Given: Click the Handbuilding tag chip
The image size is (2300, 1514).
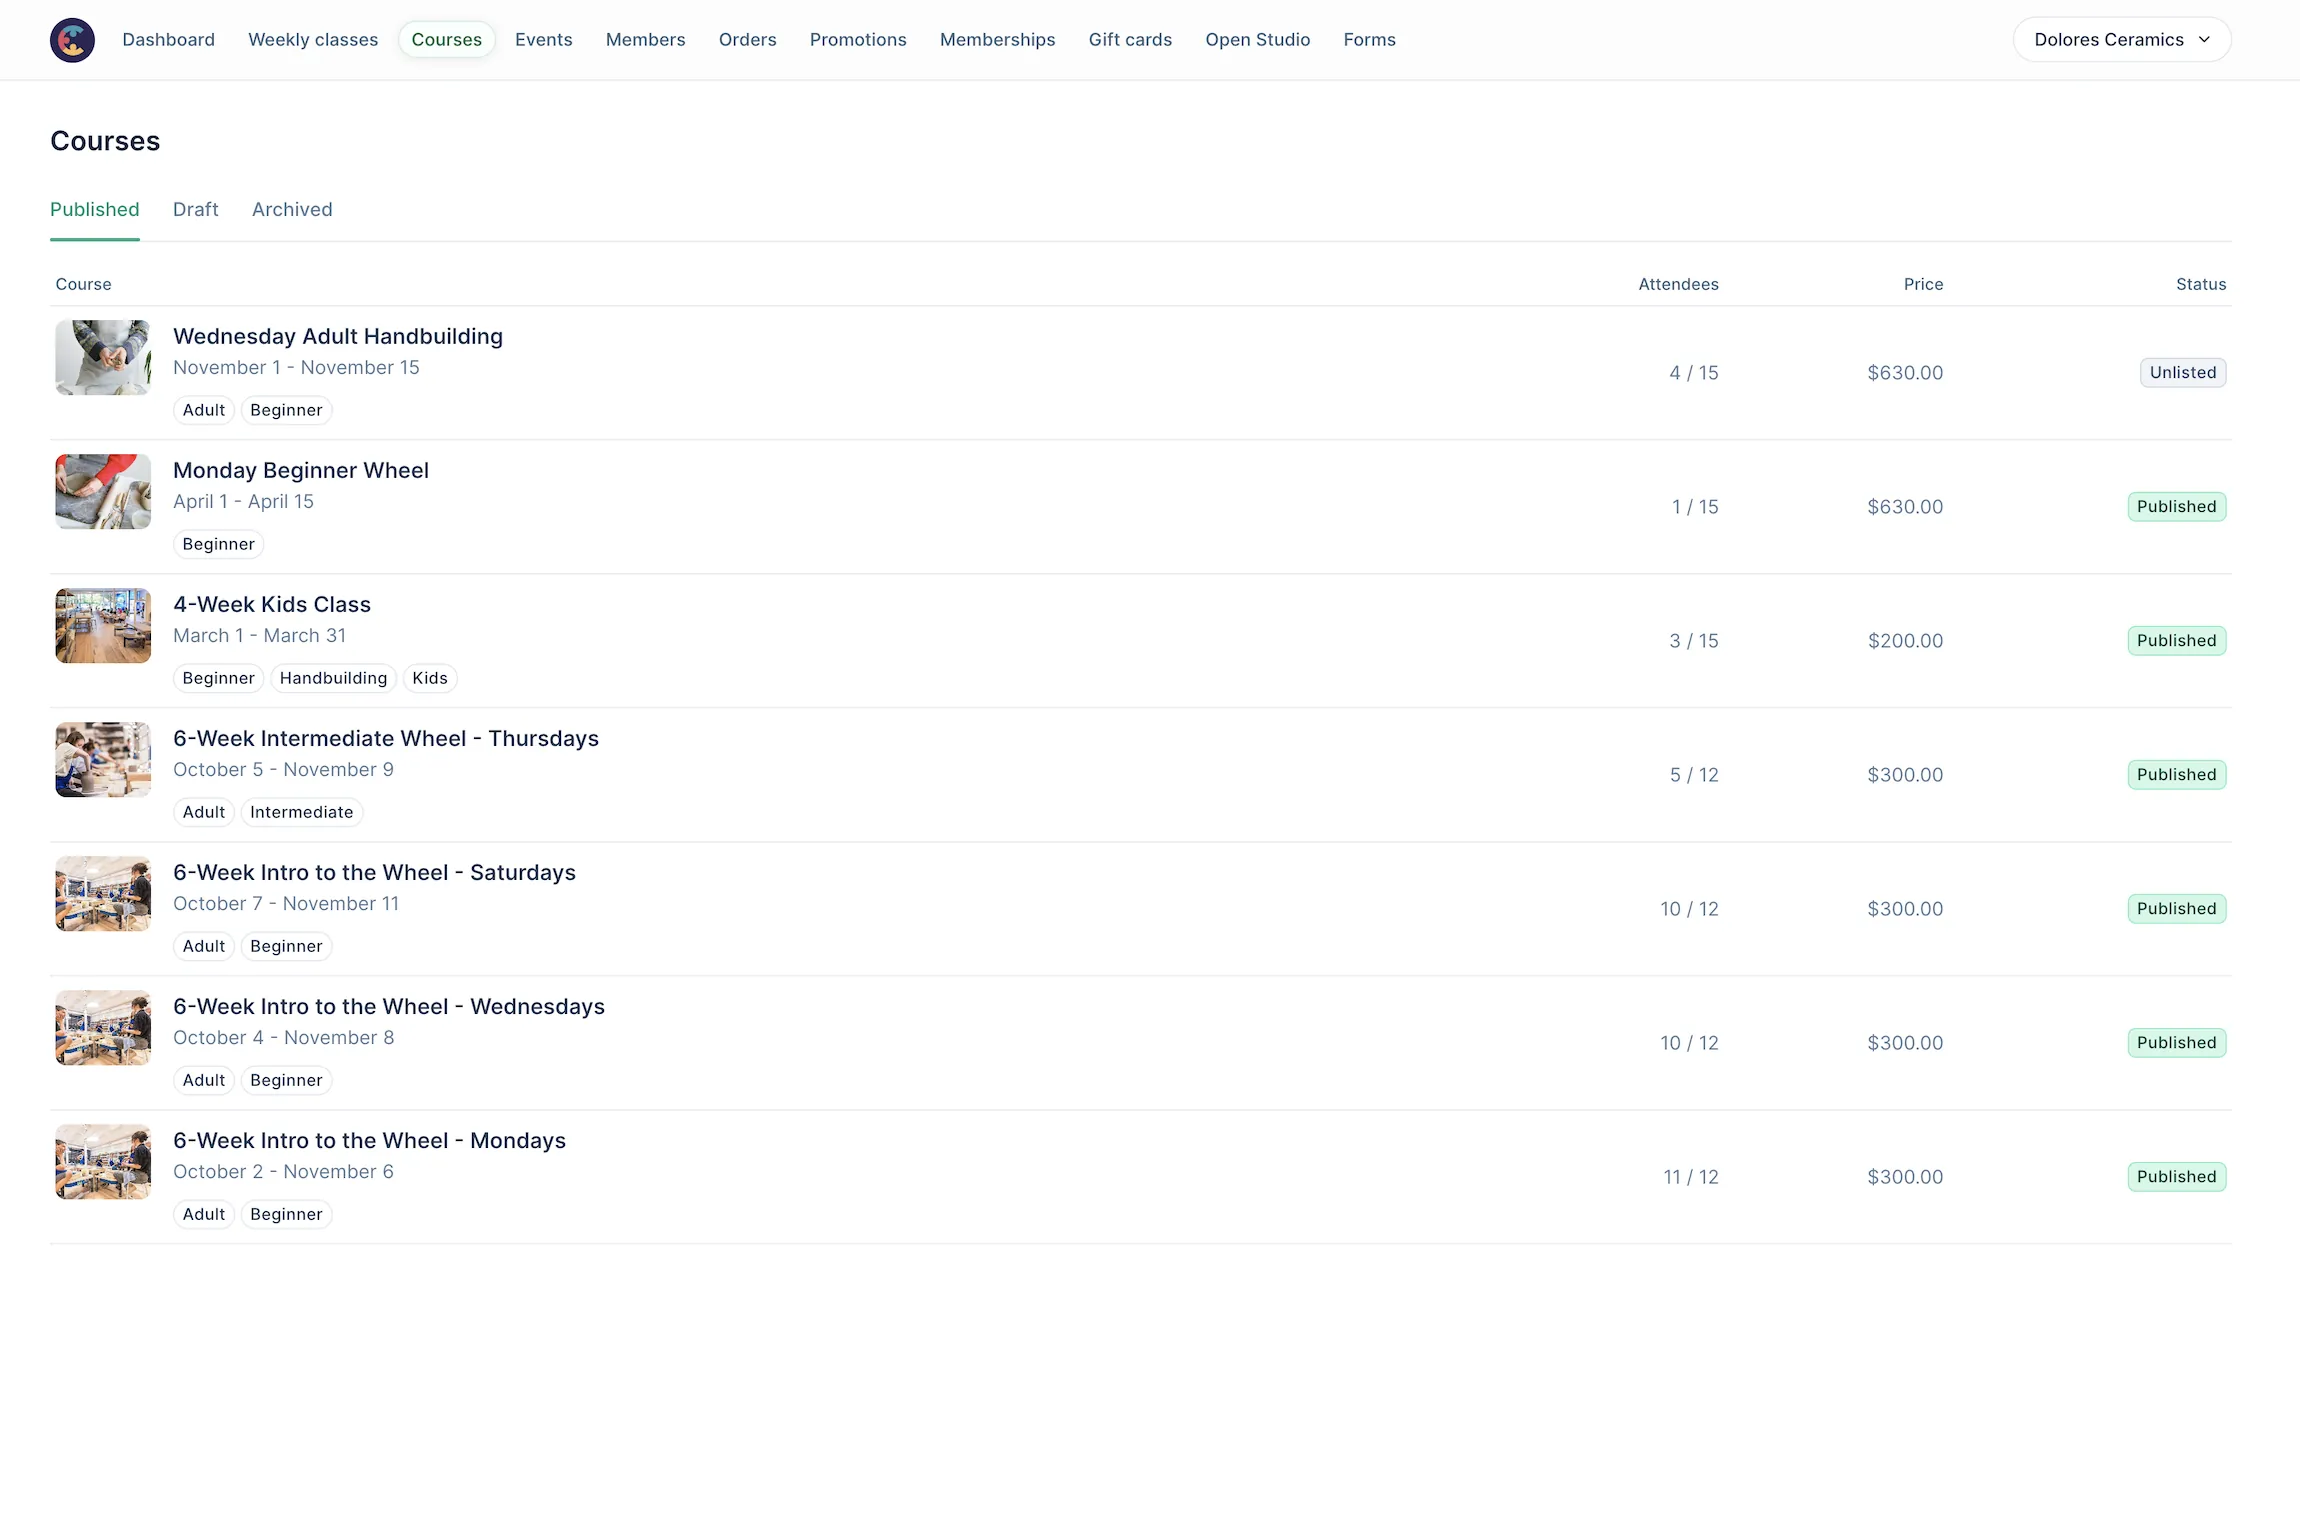Looking at the screenshot, I should point(333,678).
